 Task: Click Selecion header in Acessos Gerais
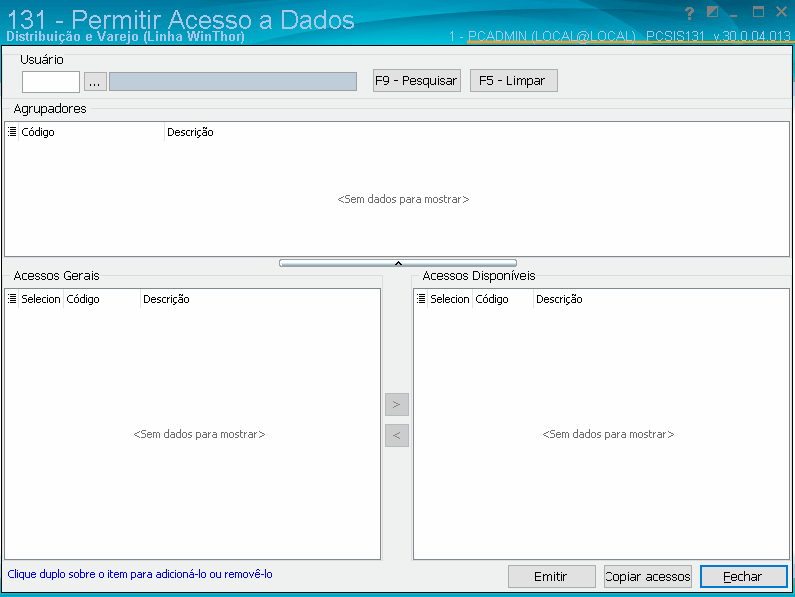click(x=41, y=299)
